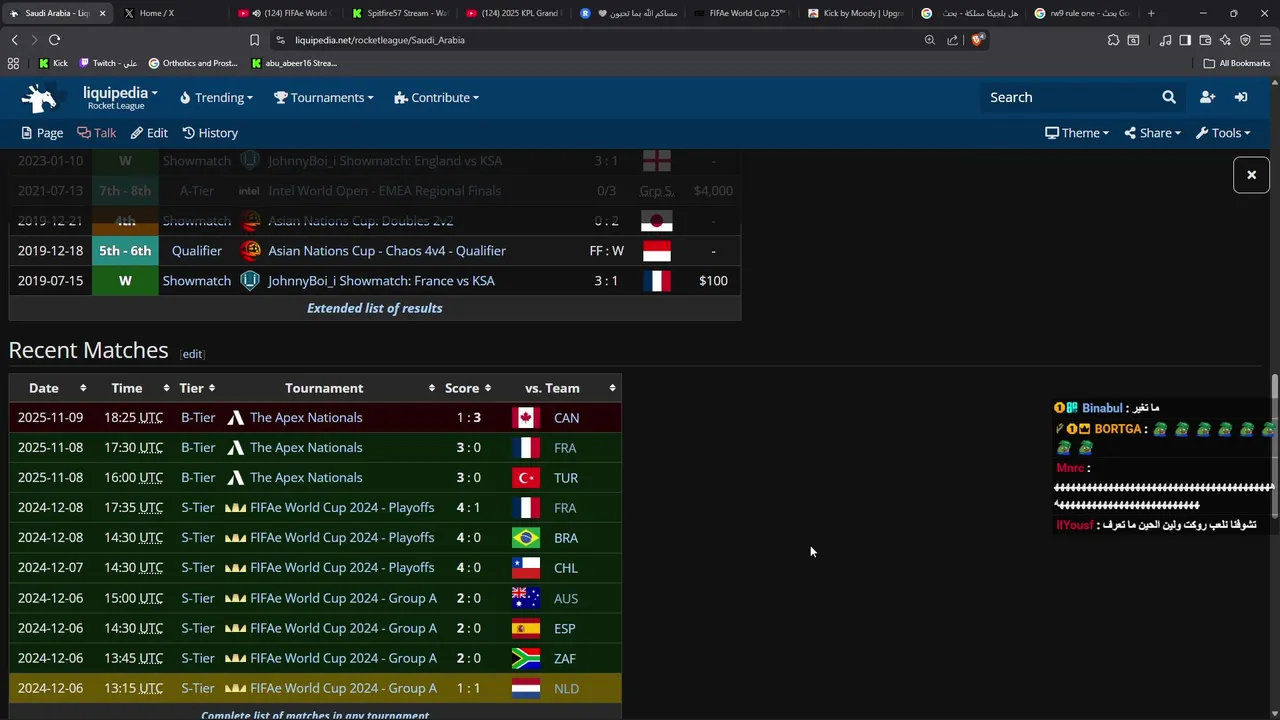The width and height of the screenshot is (1280, 720).
Task: Expand the Trending dropdown menu
Action: tap(216, 97)
